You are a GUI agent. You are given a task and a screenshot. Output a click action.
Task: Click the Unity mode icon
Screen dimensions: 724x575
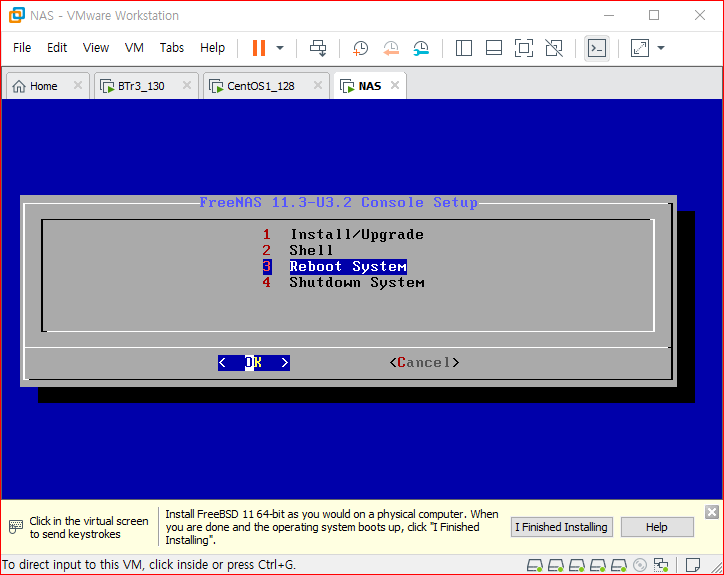(x=554, y=48)
